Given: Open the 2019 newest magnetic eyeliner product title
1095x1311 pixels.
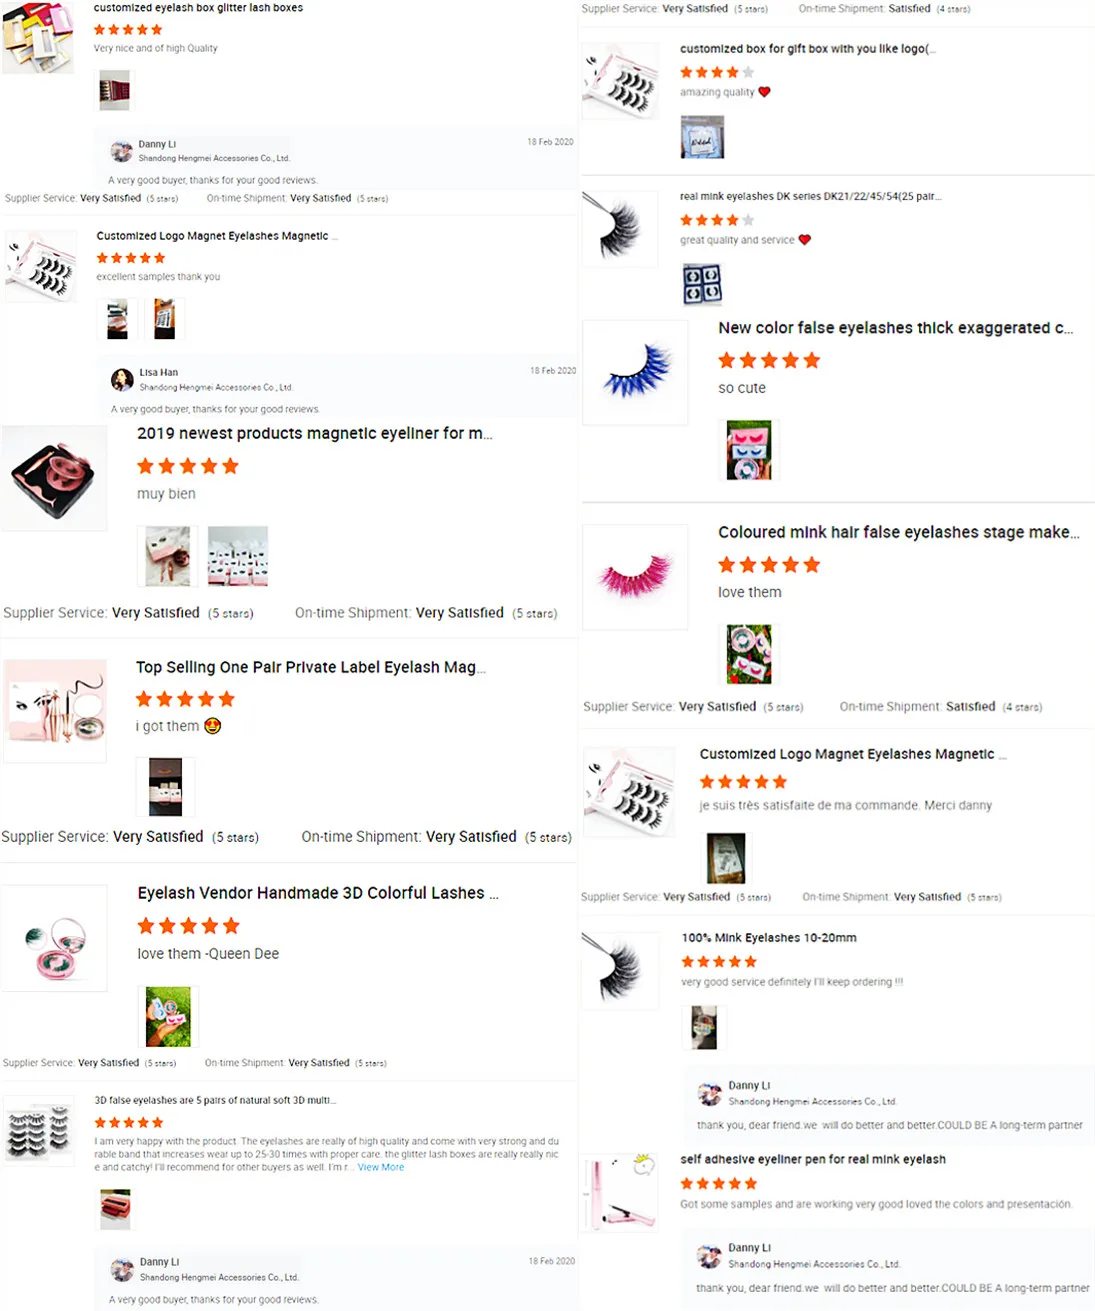Looking at the screenshot, I should pyautogui.click(x=315, y=433).
